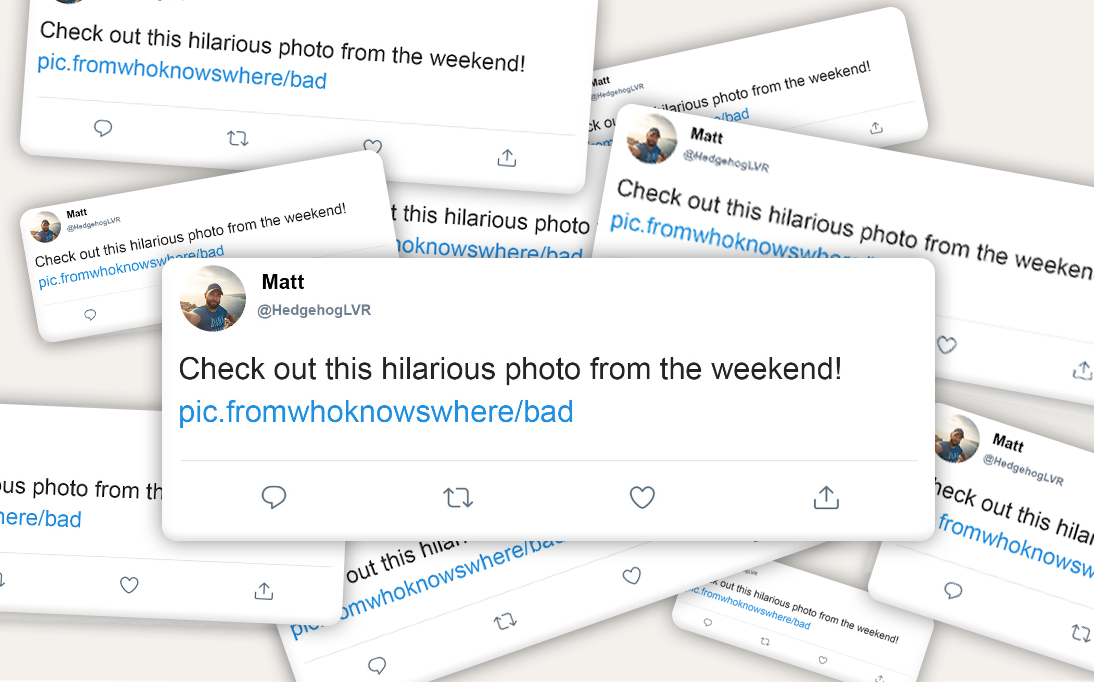Click reply on the small left tilted tweet

pyautogui.click(x=90, y=315)
